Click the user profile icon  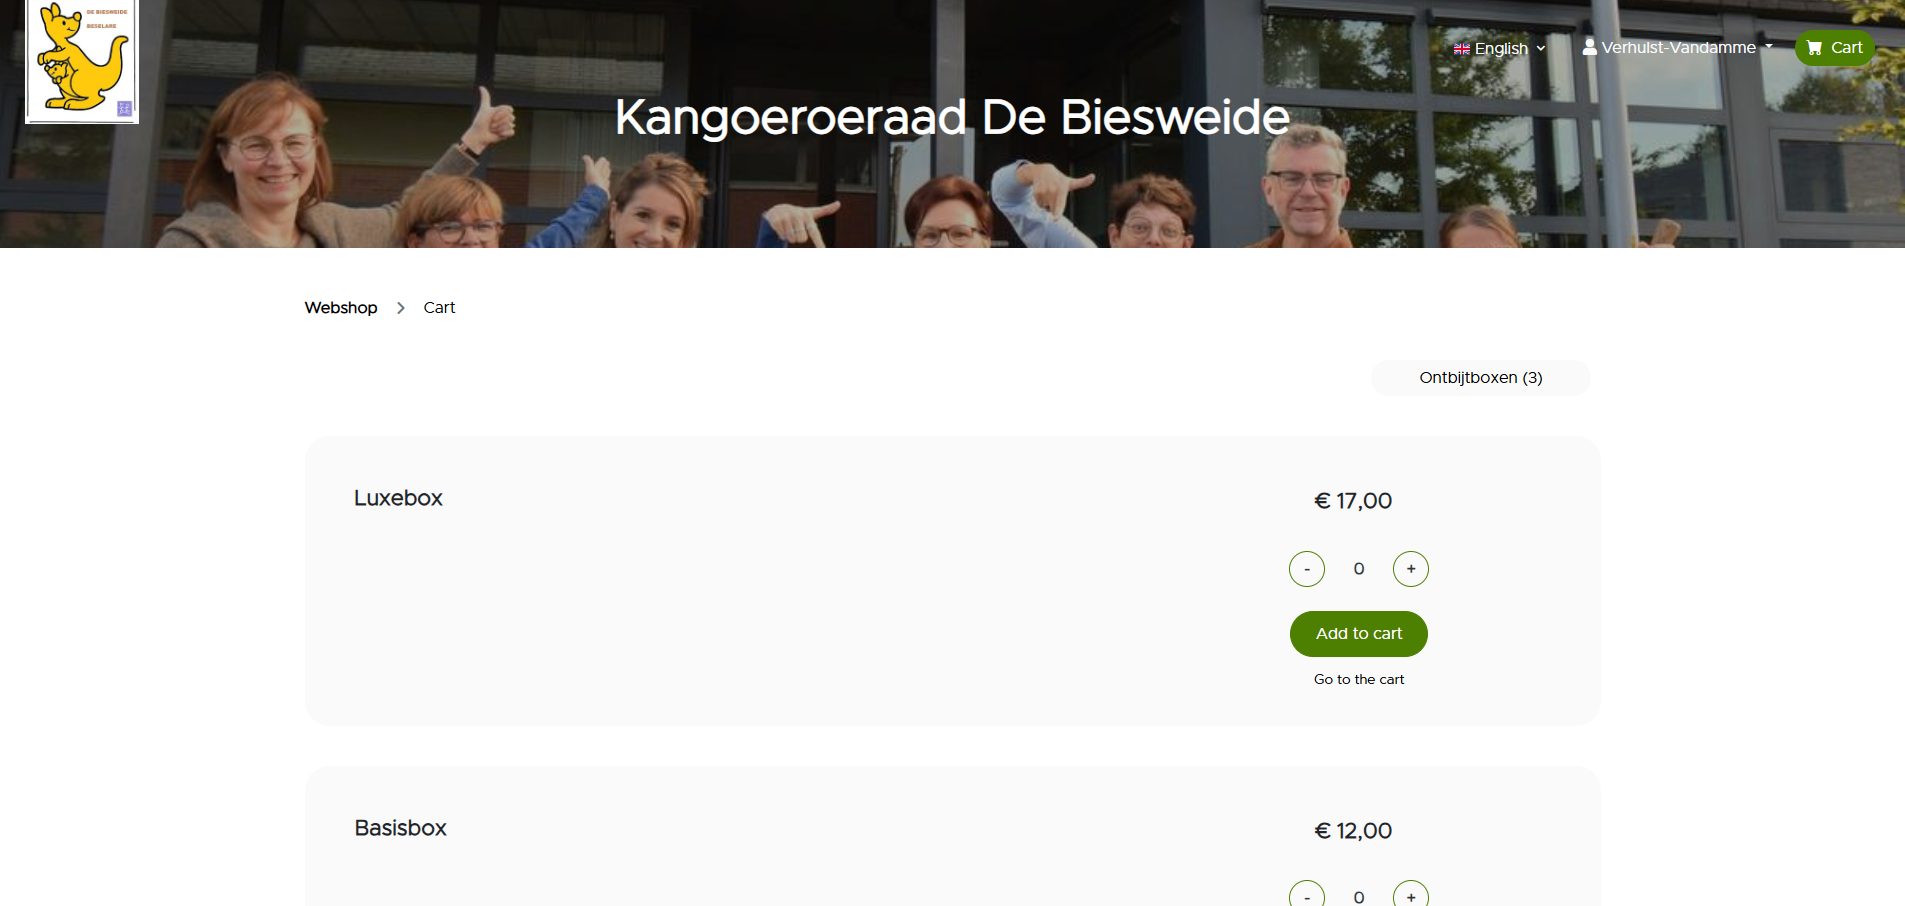(1589, 47)
